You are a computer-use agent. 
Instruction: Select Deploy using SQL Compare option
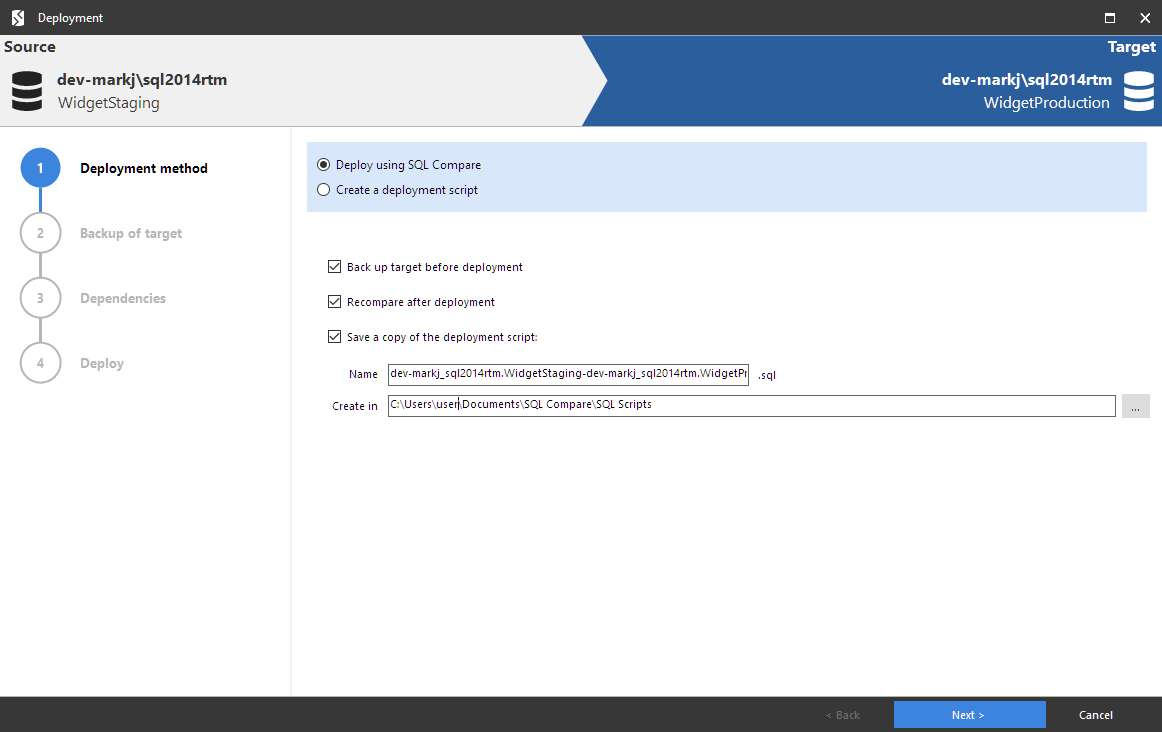pyautogui.click(x=323, y=165)
